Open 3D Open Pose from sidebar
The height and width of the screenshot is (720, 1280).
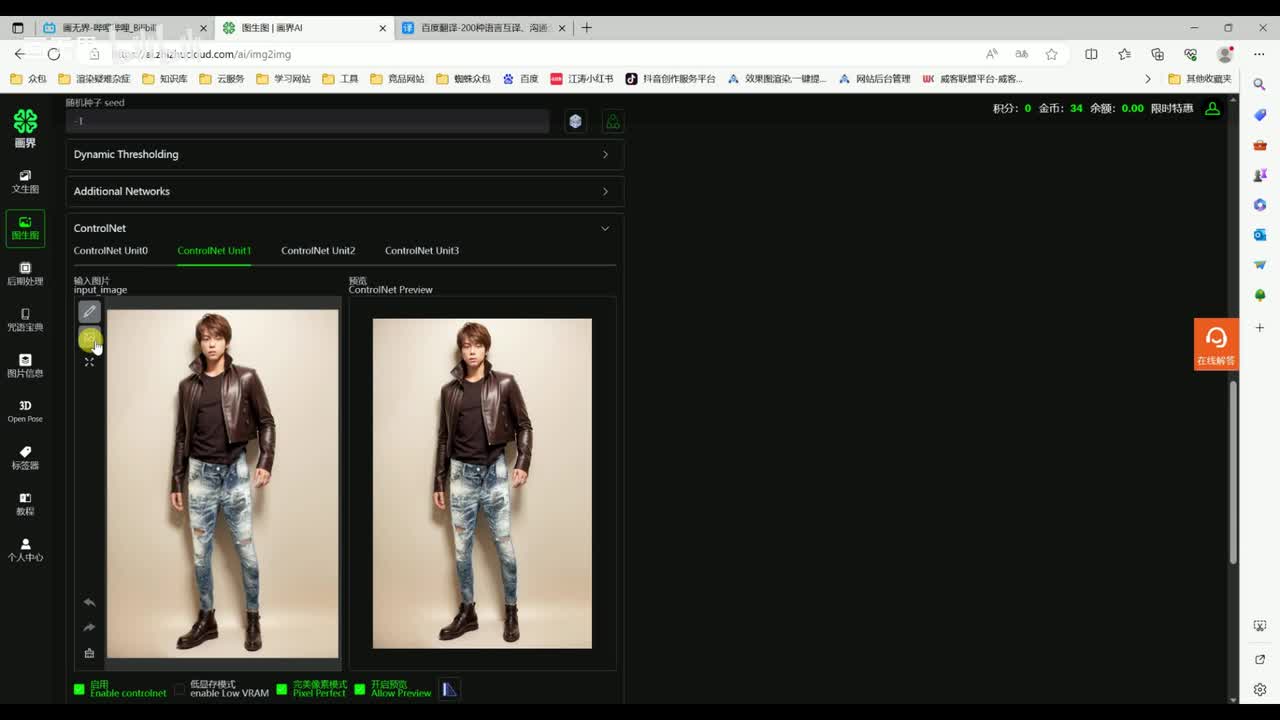click(25, 411)
